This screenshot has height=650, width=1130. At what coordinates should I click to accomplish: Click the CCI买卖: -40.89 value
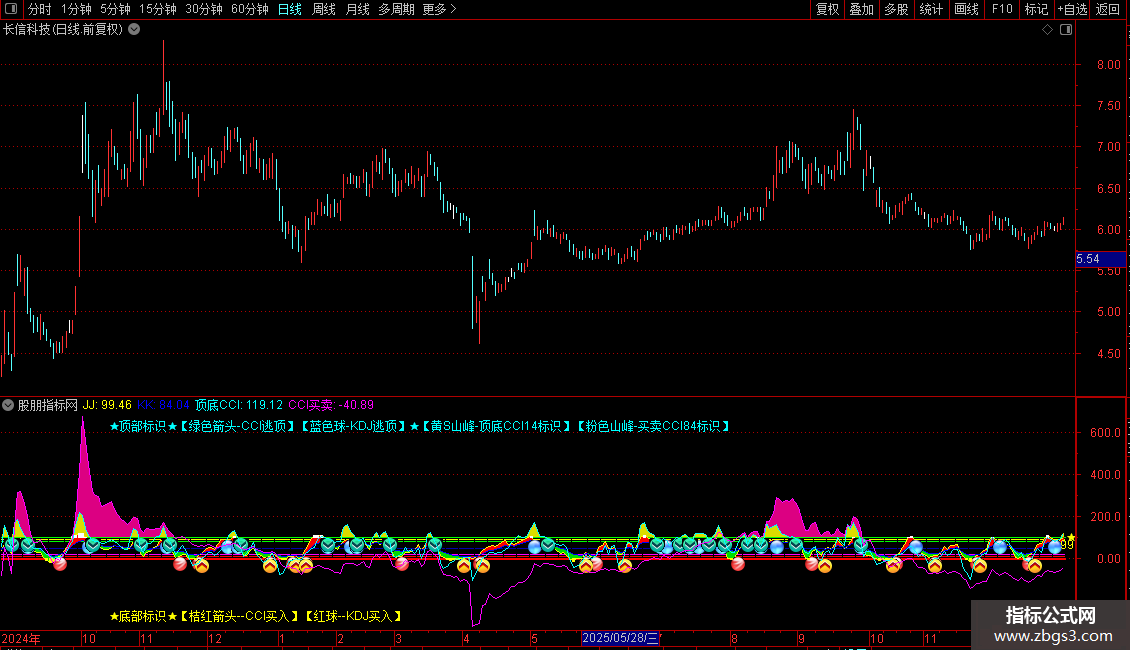[331, 405]
